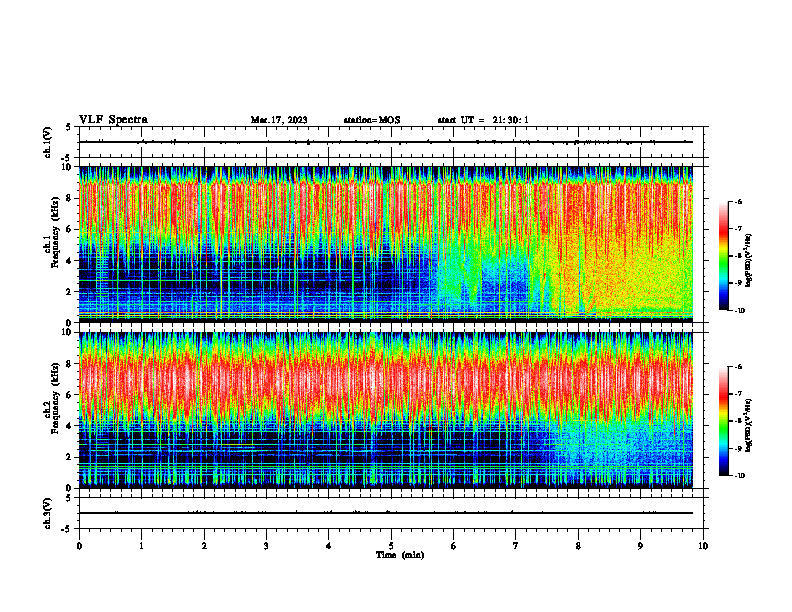Screen dimensions: 792x612
Task: Select the ch.2 "Frequency (kHz)" axis label
Action: 55,398
